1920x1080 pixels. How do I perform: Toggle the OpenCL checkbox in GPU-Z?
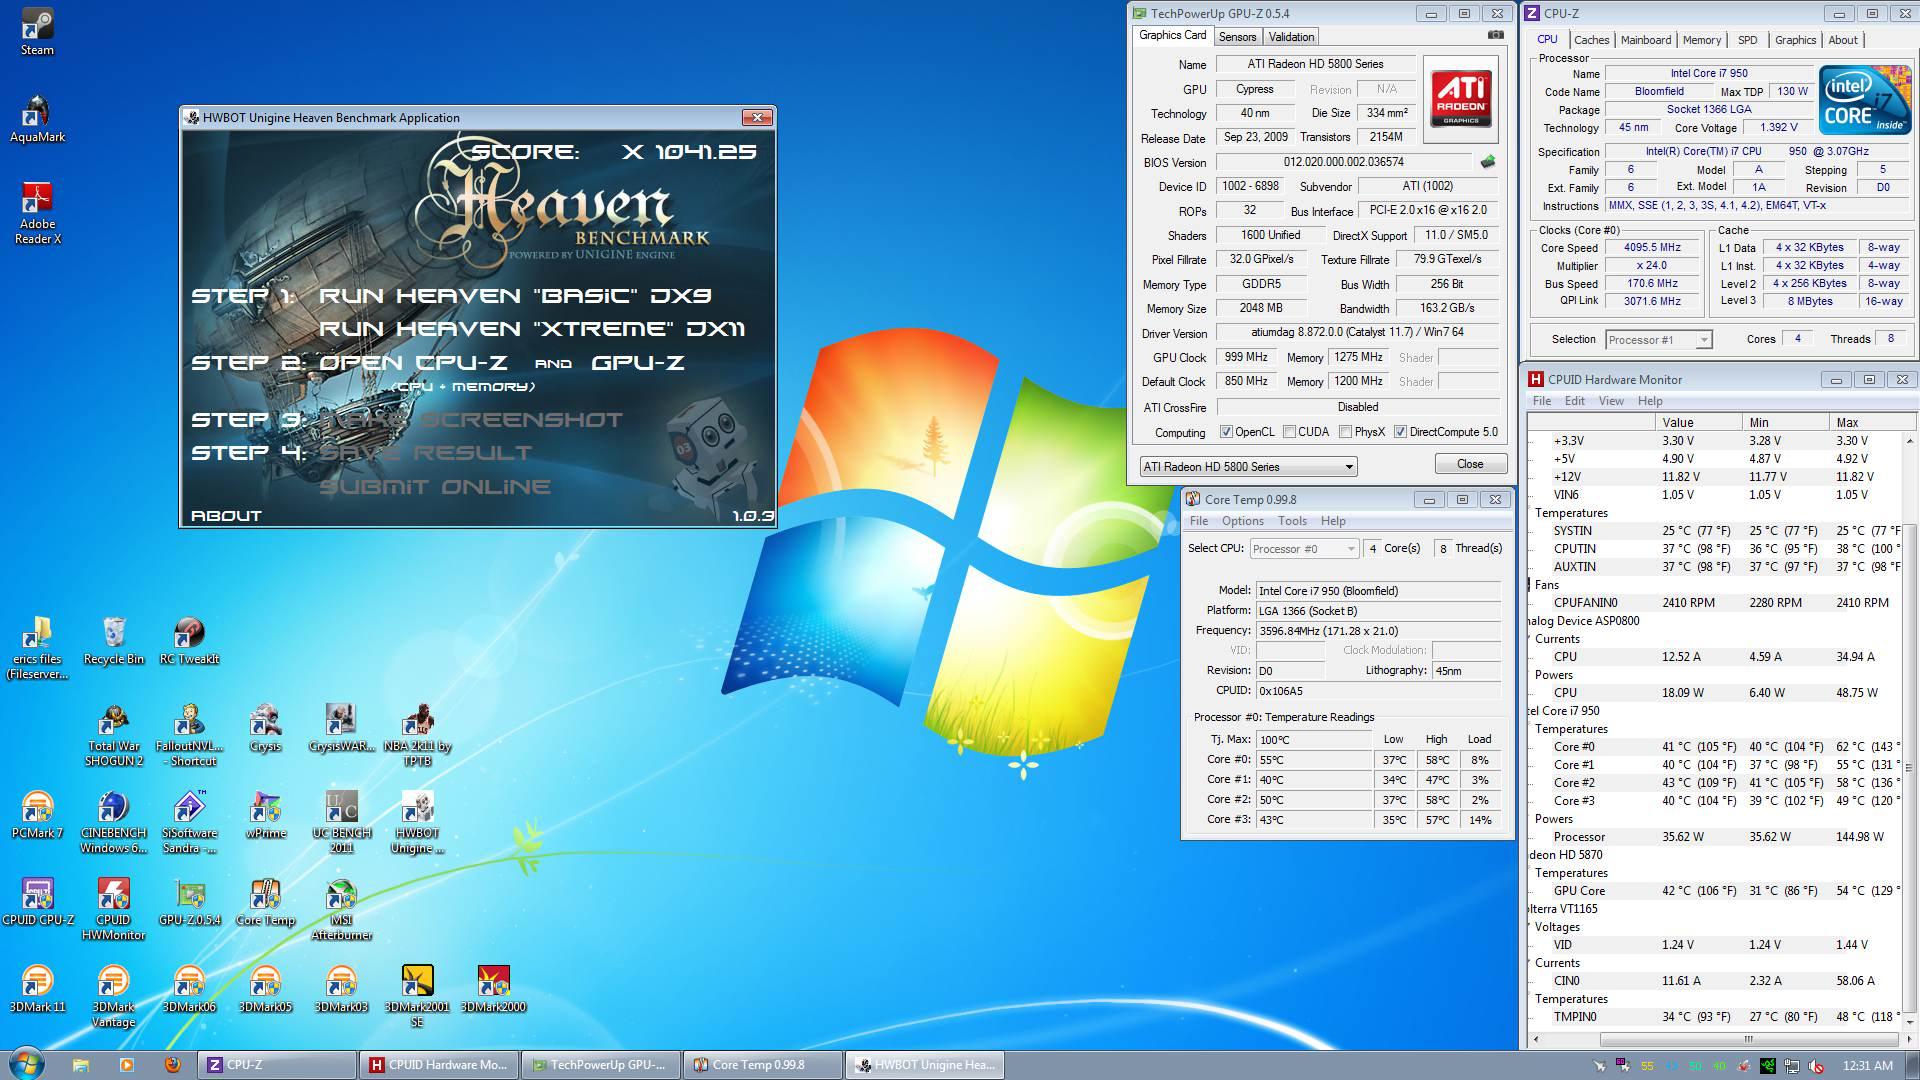click(1226, 432)
